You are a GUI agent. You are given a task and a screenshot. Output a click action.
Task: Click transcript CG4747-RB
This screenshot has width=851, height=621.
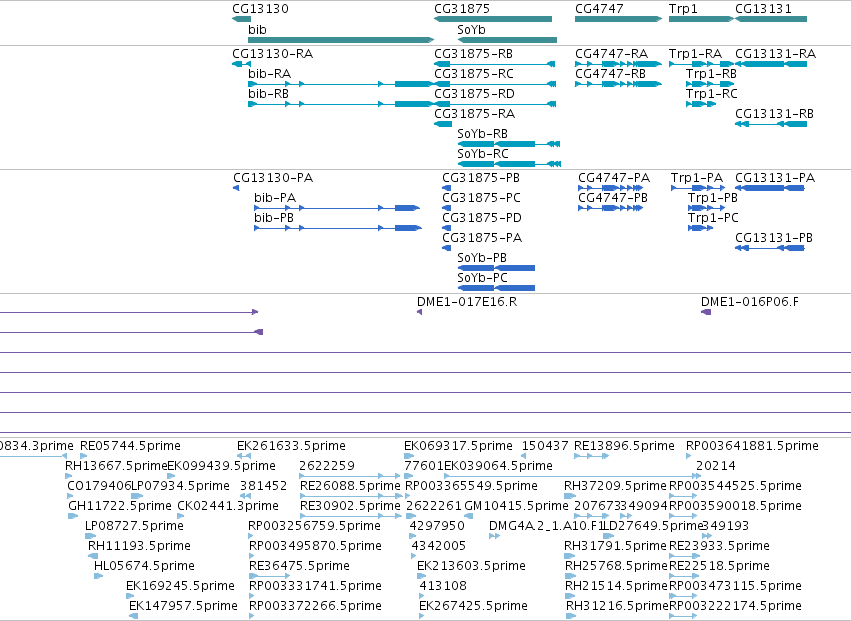point(618,84)
